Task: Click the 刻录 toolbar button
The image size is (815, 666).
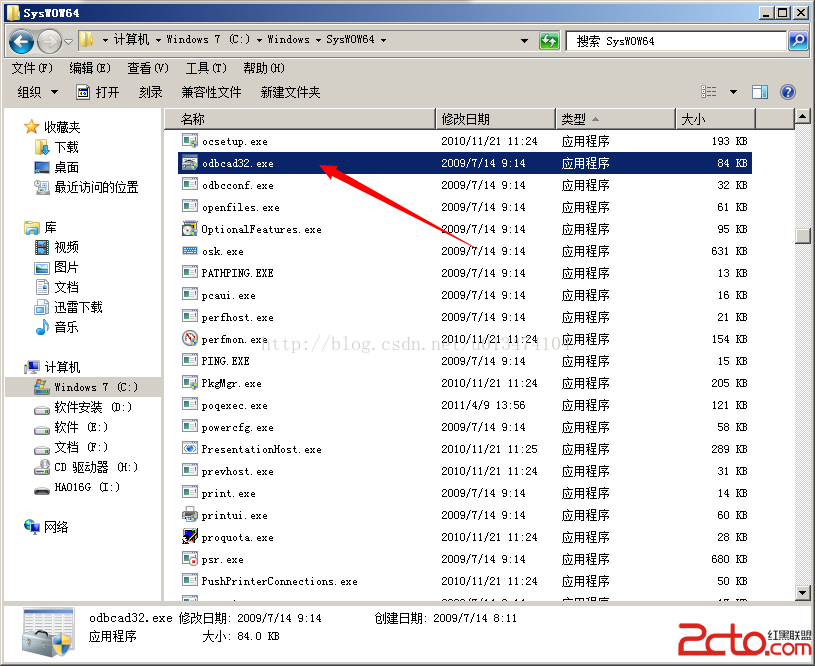Action: 151,93
